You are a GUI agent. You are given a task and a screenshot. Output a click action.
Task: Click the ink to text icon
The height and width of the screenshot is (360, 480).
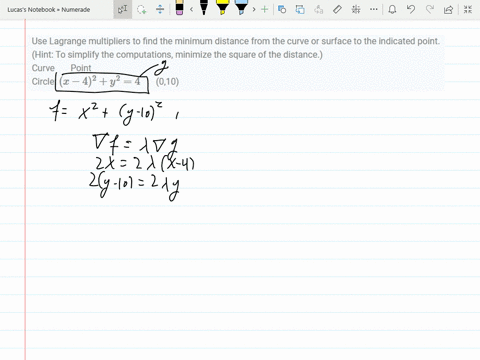point(318,9)
